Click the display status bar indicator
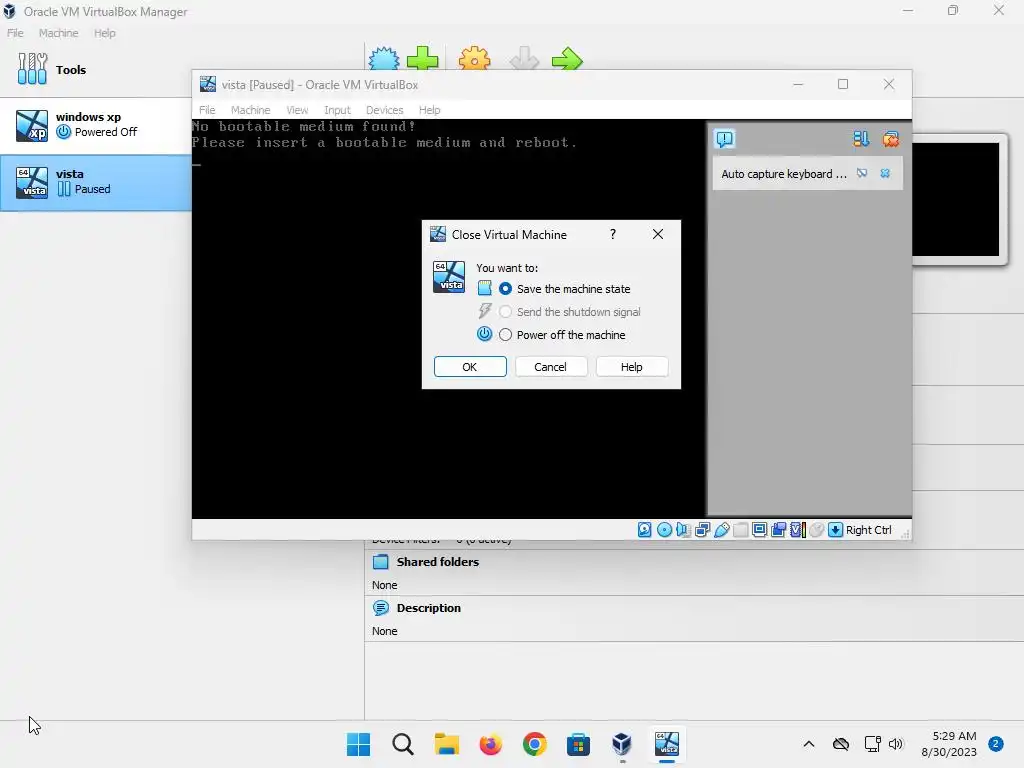The height and width of the screenshot is (768, 1024). pyautogui.click(x=760, y=530)
